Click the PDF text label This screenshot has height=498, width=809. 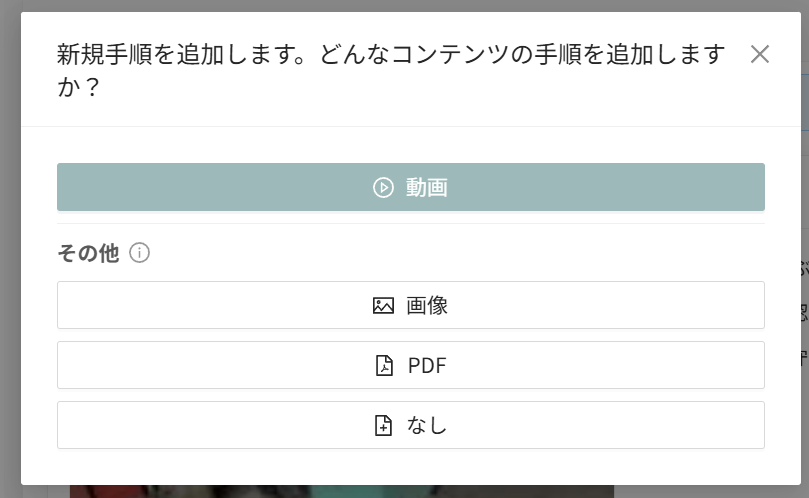point(427,366)
